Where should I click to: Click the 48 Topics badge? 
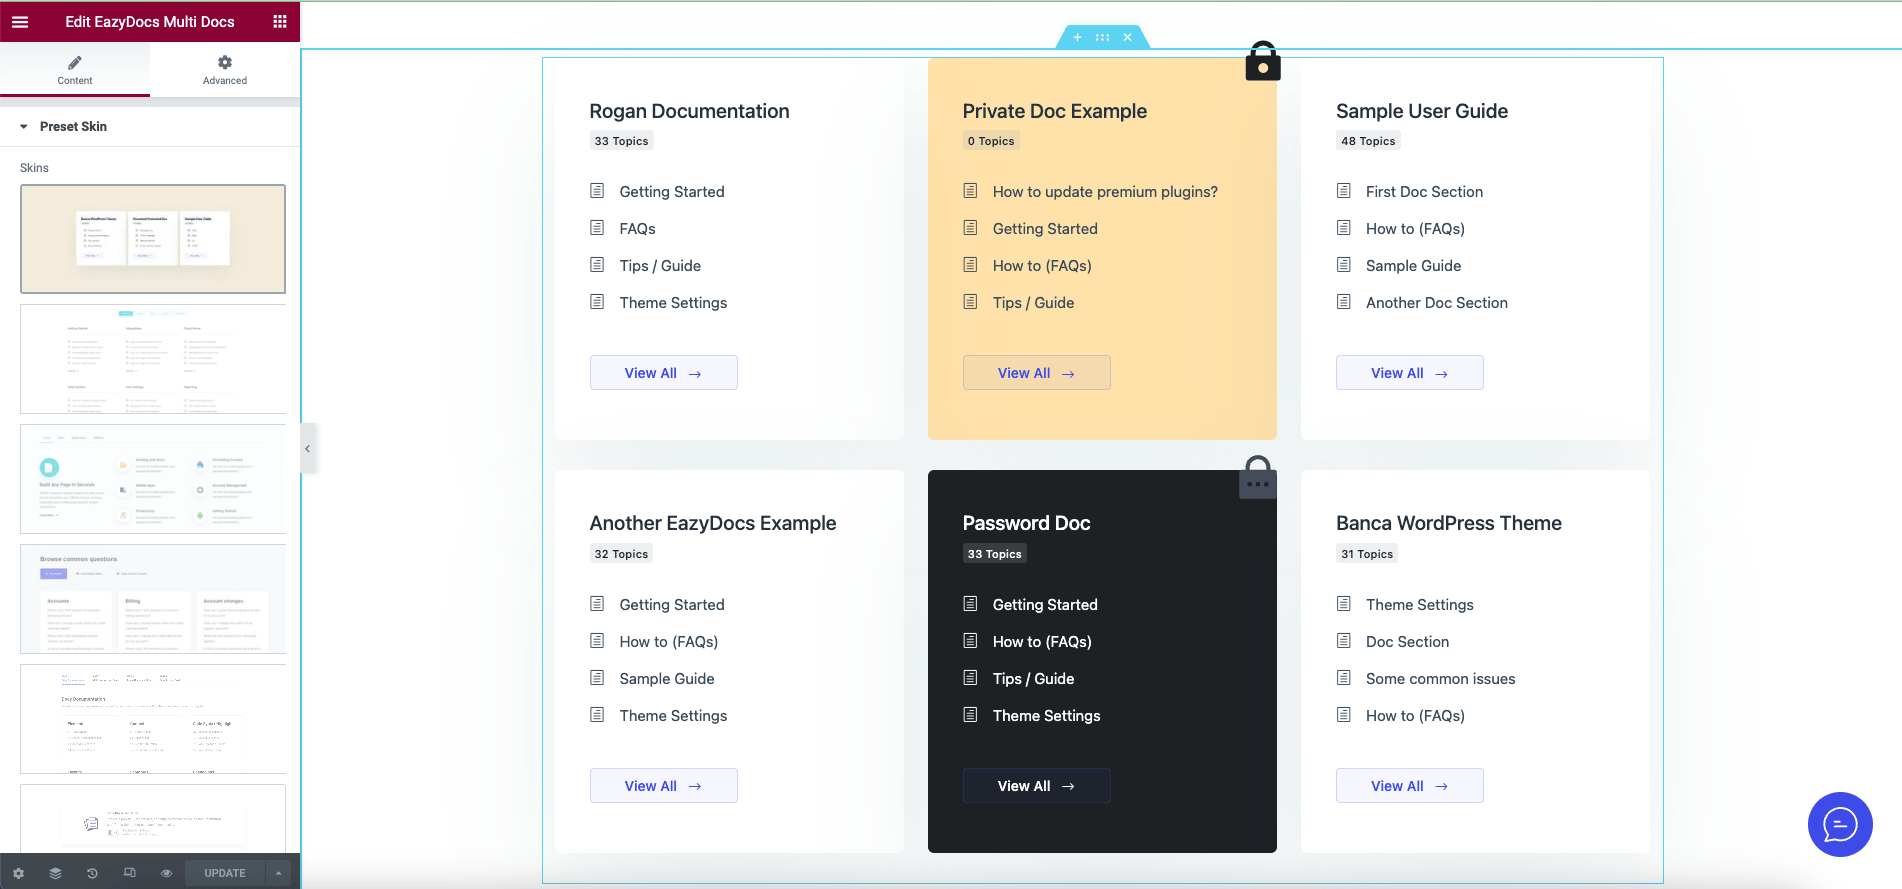[1368, 141]
